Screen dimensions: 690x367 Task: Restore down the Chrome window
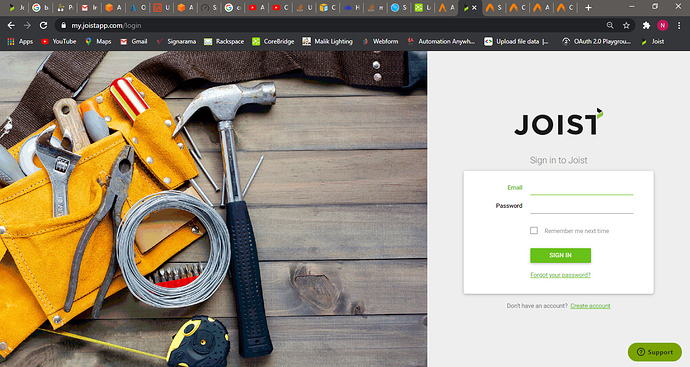(655, 7)
